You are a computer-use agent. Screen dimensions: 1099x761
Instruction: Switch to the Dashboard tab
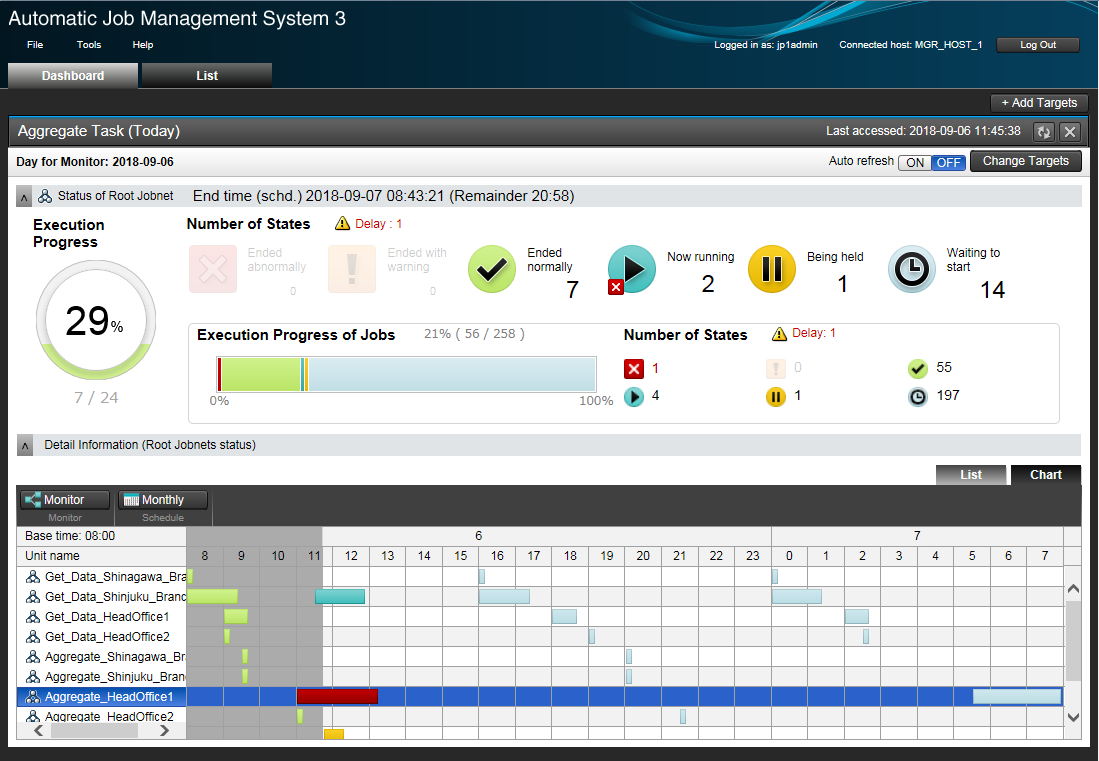tap(73, 76)
